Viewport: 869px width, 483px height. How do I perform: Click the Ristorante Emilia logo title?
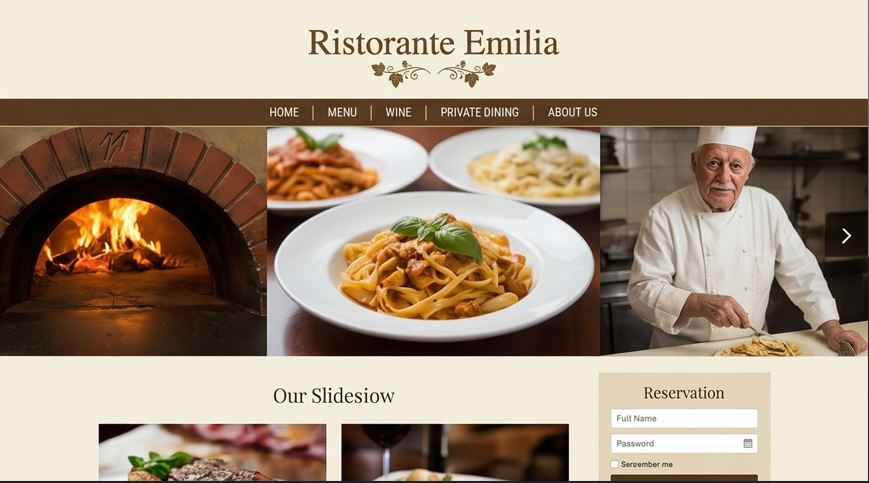[433, 43]
